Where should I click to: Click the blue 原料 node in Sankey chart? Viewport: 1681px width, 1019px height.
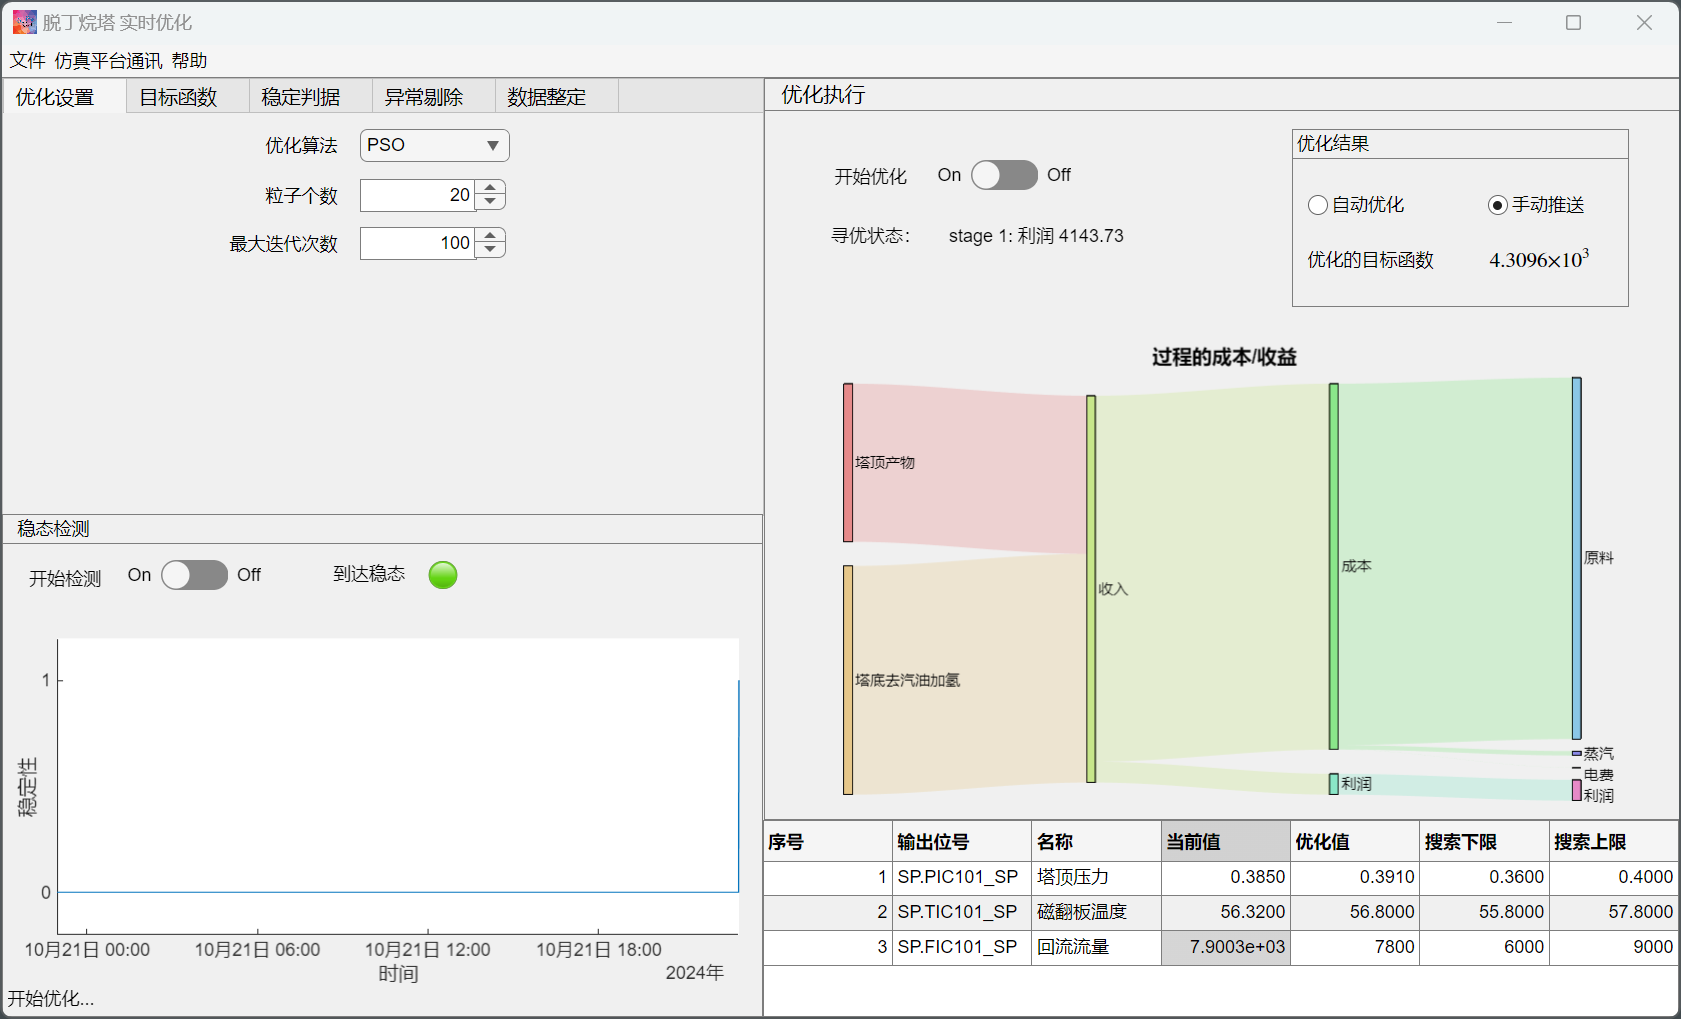coord(1576,558)
